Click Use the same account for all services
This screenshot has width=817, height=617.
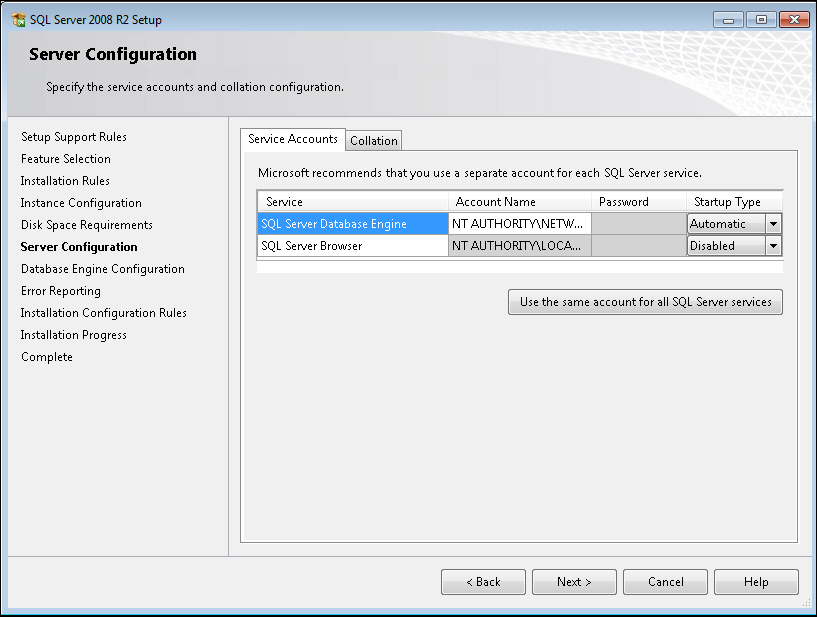[645, 302]
